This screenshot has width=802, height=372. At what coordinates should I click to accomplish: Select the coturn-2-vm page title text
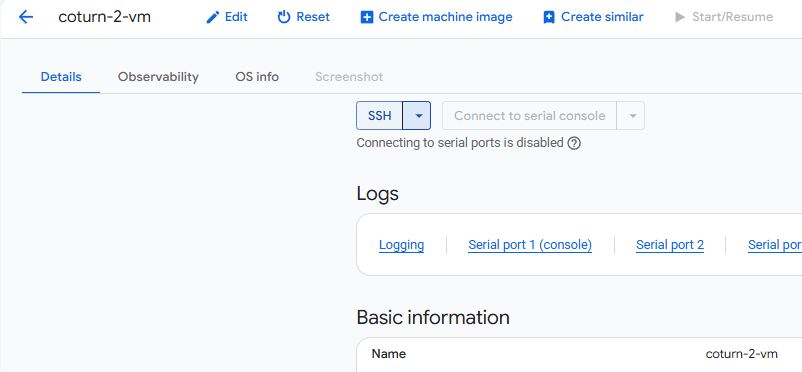pos(104,17)
